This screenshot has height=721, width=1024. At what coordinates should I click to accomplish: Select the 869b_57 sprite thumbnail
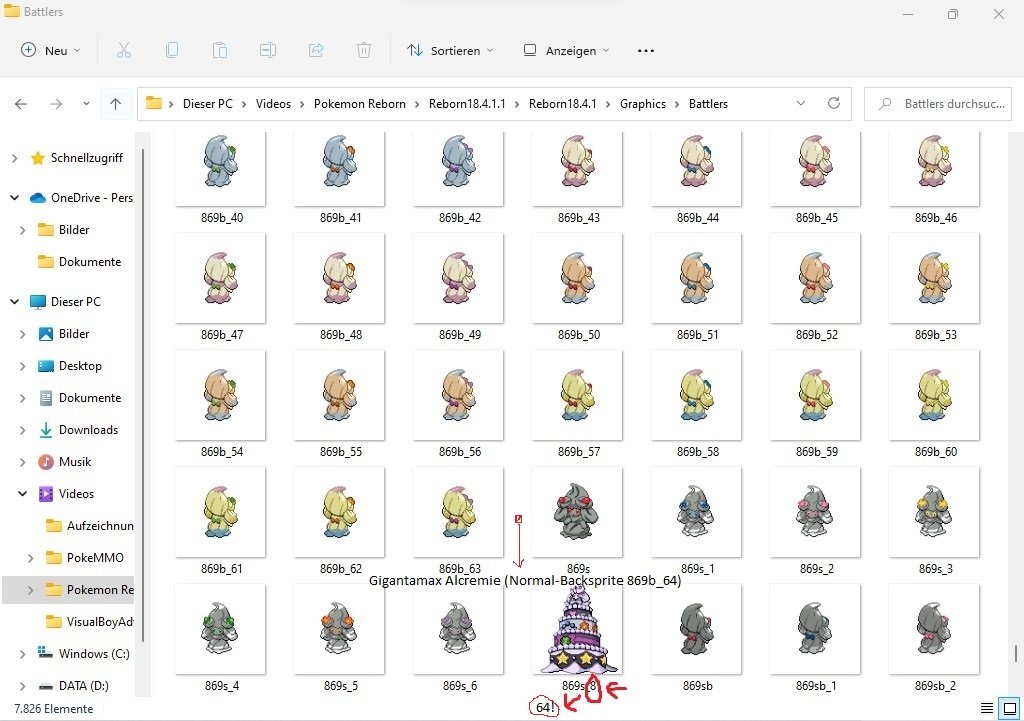577,395
